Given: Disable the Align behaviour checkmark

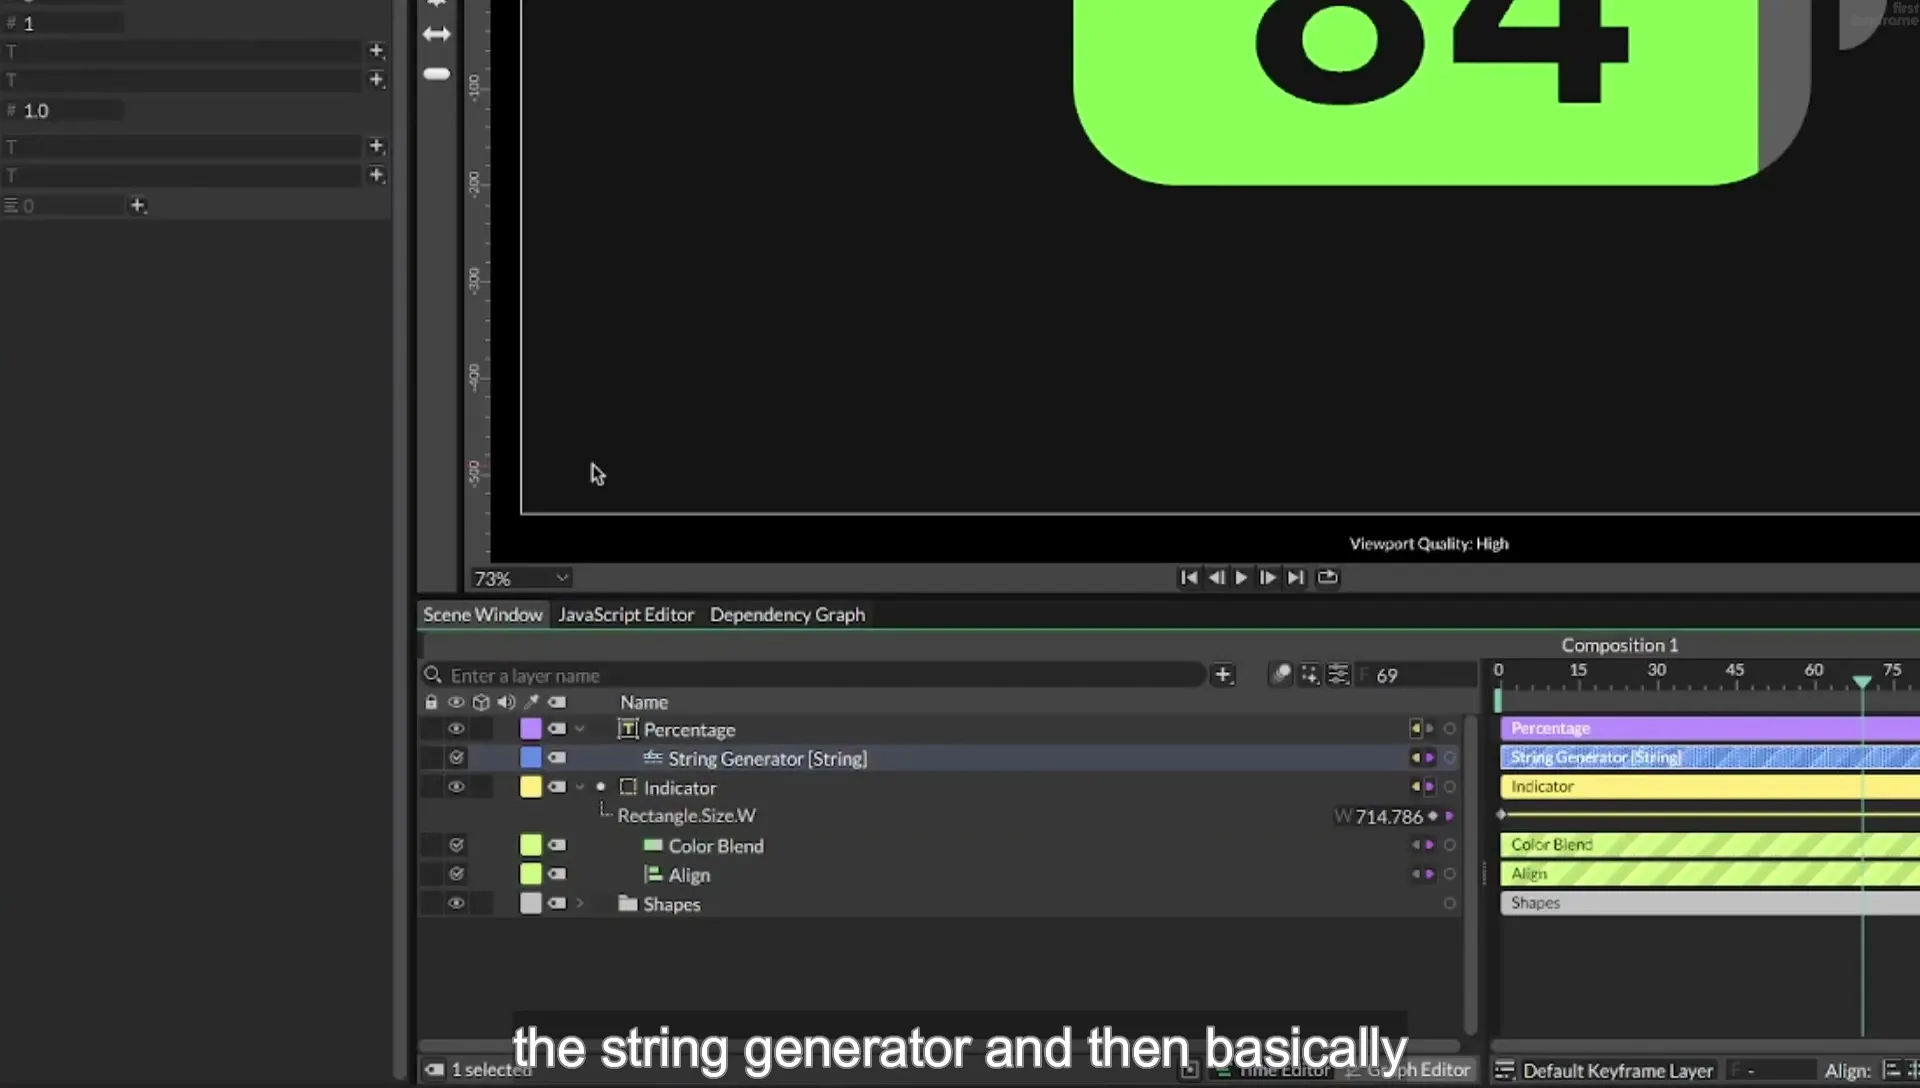Looking at the screenshot, I should pyautogui.click(x=456, y=874).
